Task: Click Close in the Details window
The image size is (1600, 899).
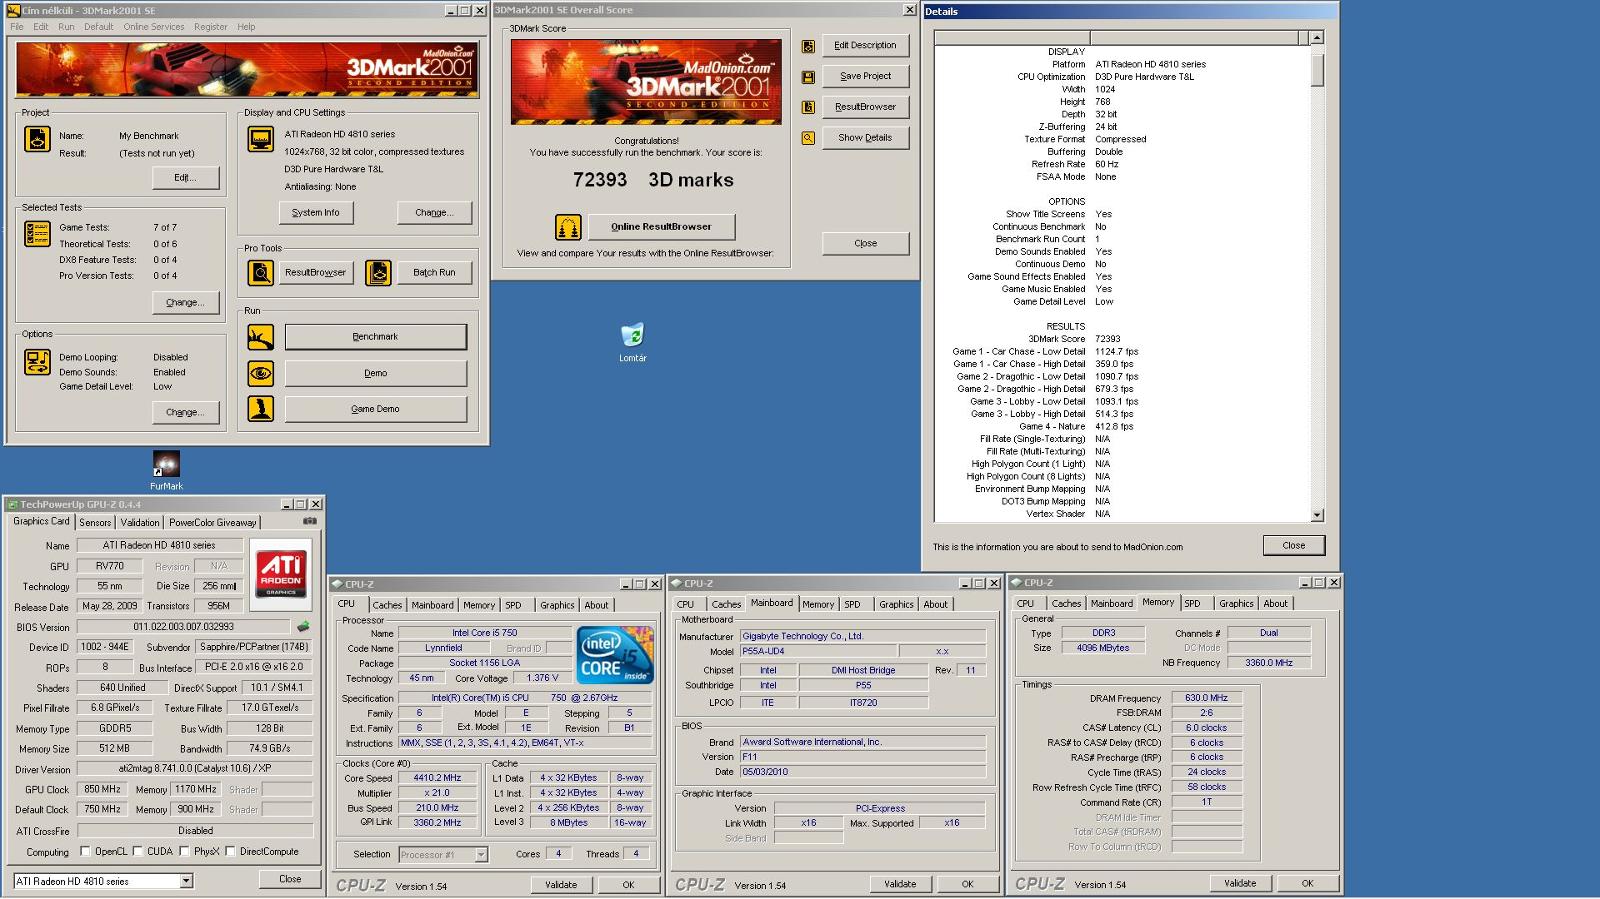Action: click(x=1293, y=545)
